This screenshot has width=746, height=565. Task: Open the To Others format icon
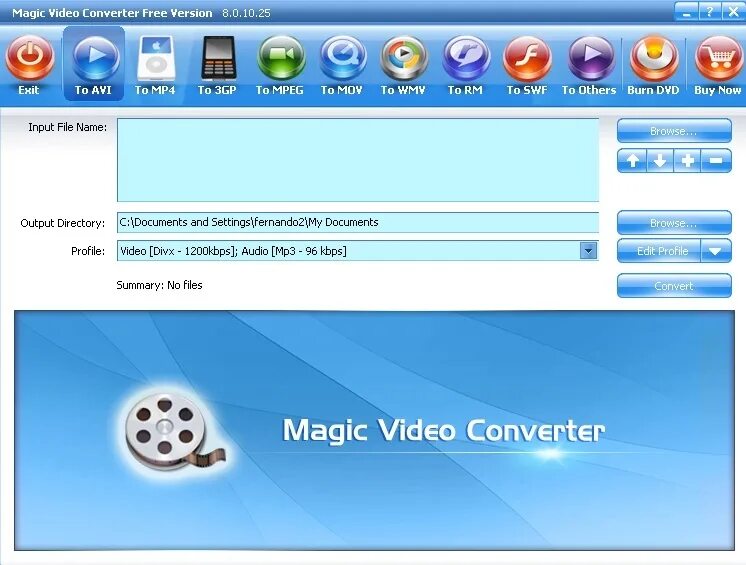[590, 59]
